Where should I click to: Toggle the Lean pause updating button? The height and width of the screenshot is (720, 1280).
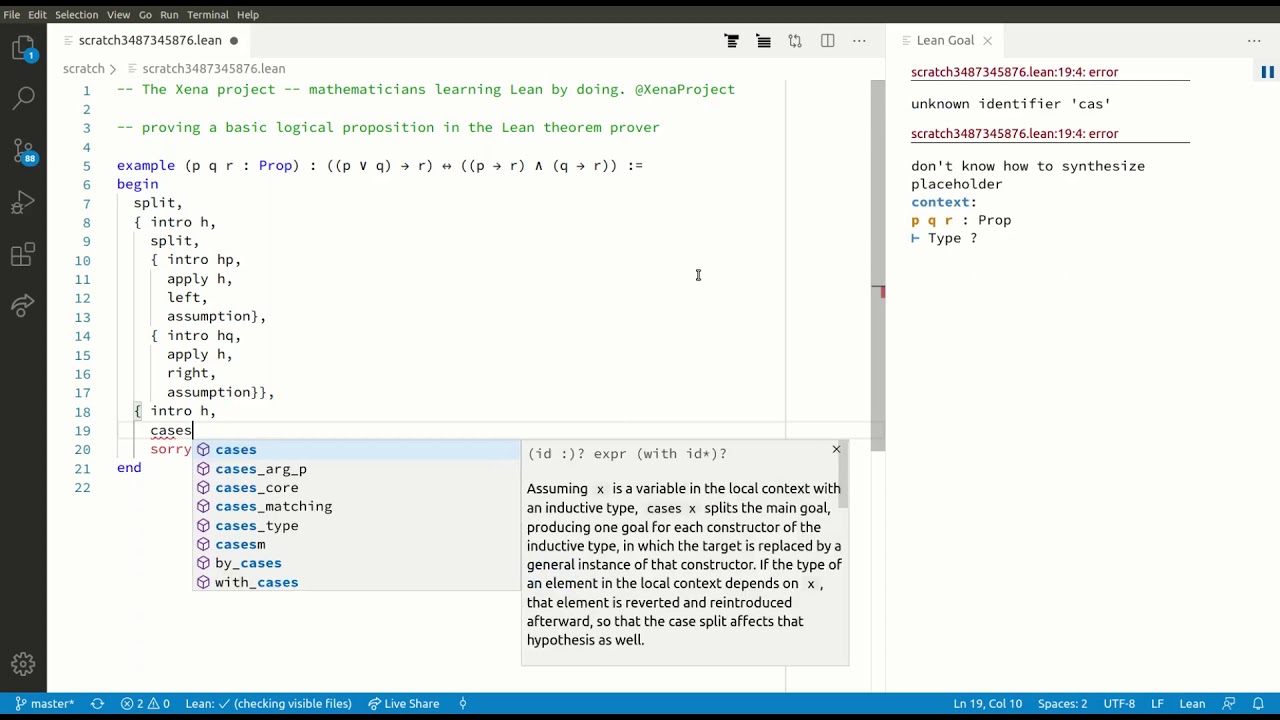click(x=1267, y=72)
